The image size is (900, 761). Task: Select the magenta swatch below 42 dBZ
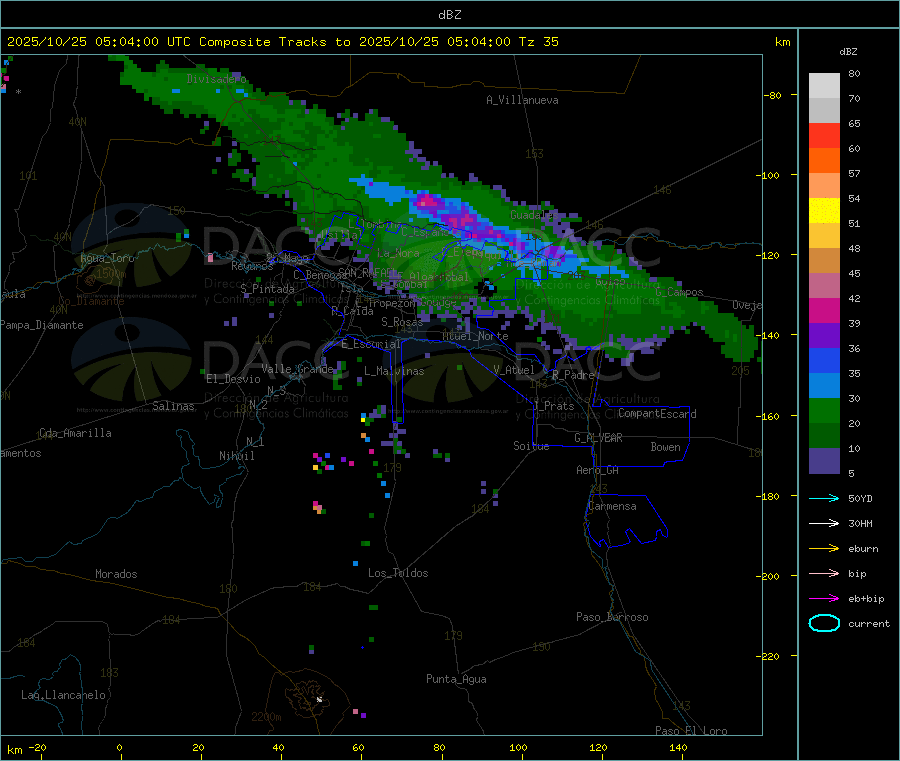pyautogui.click(x=824, y=310)
